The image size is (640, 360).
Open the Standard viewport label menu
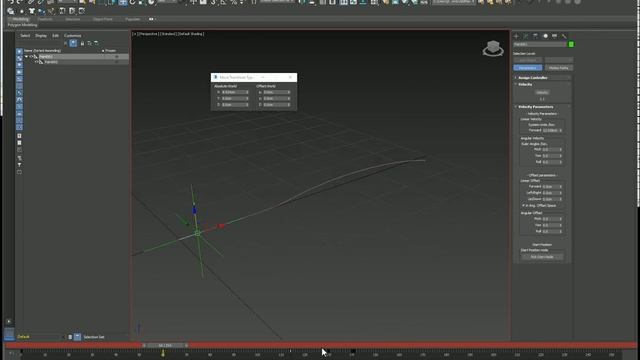(x=168, y=34)
